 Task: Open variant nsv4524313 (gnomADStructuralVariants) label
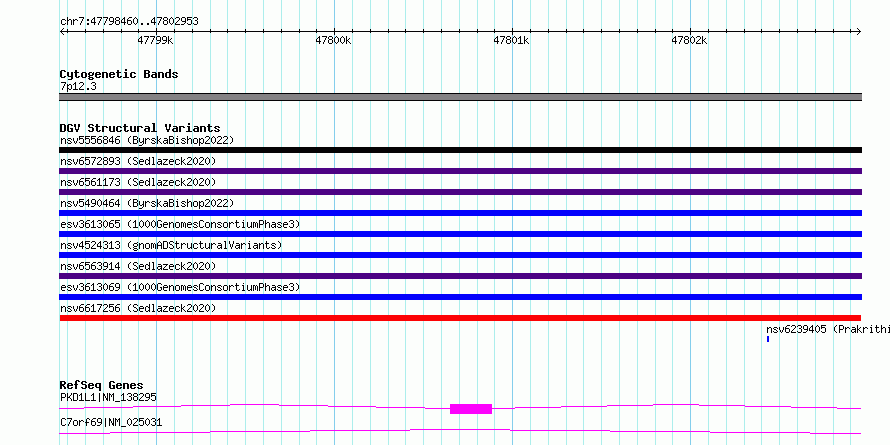pos(171,245)
